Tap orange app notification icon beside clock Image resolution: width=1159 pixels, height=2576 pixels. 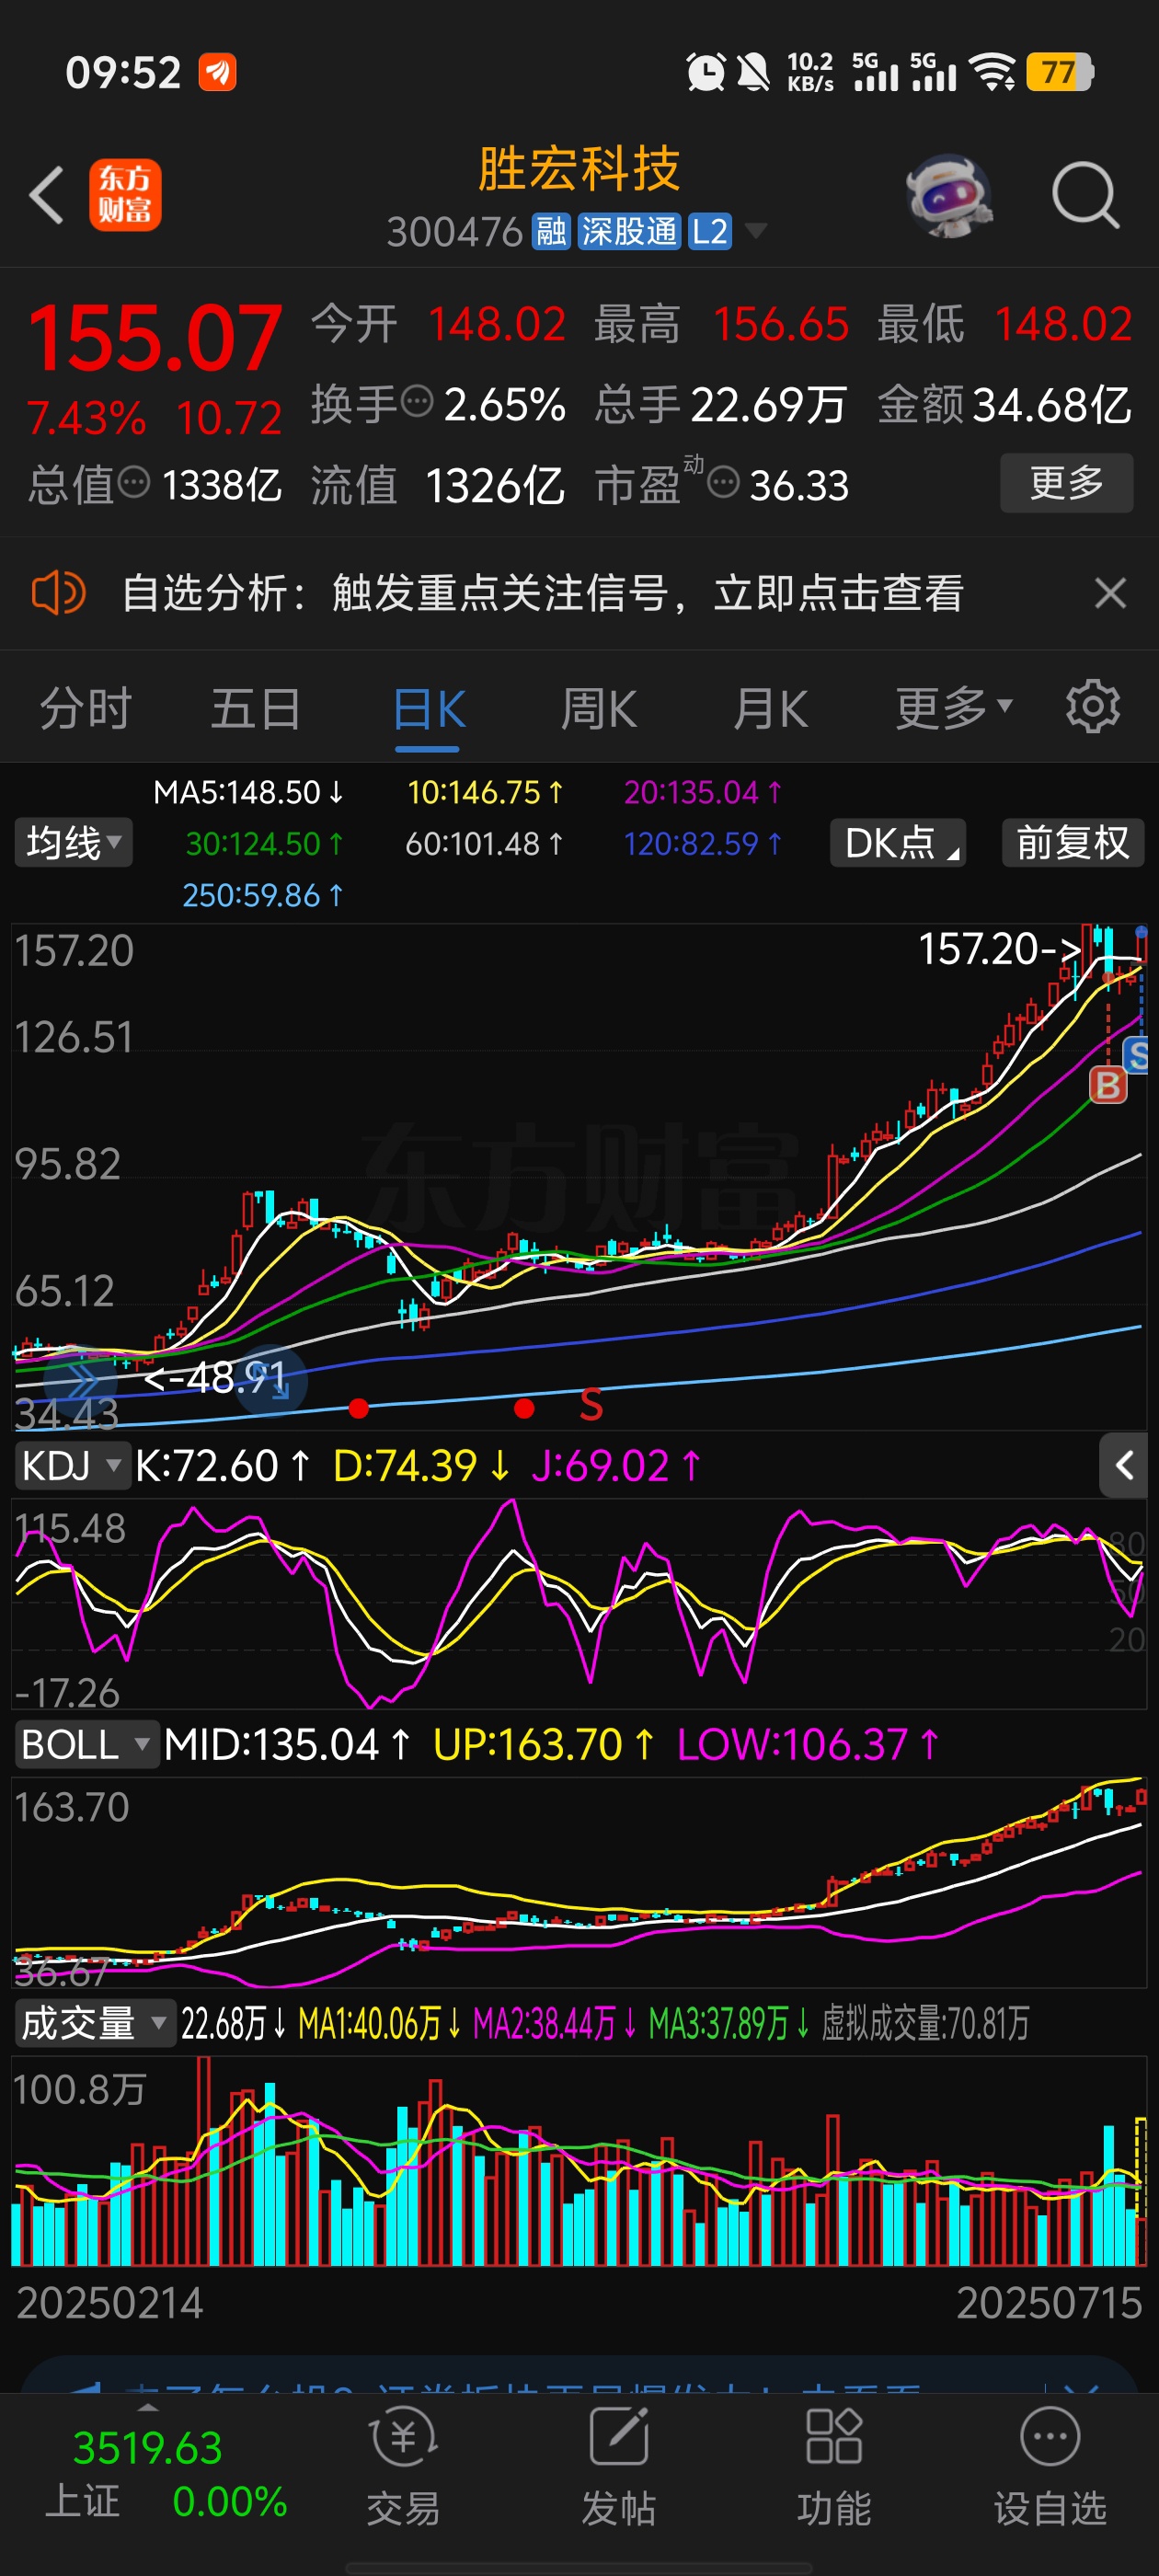pos(217,72)
